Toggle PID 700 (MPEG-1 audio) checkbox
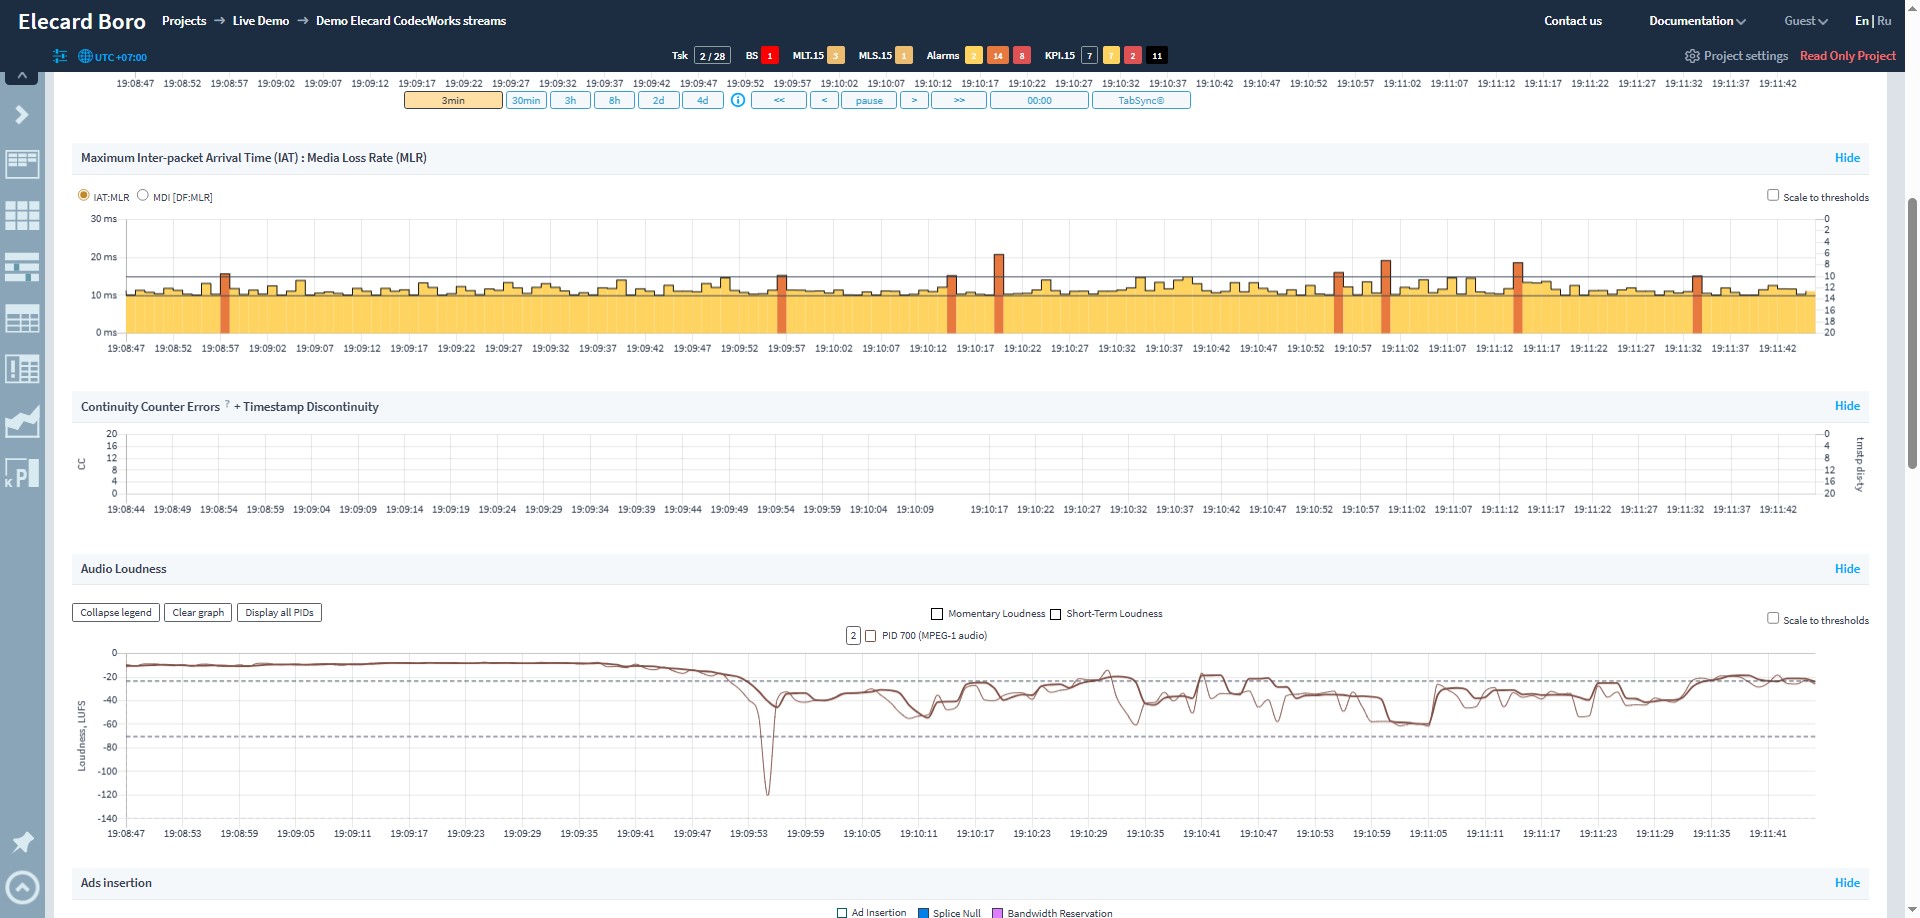Viewport: 1920px width, 918px height. click(x=870, y=636)
